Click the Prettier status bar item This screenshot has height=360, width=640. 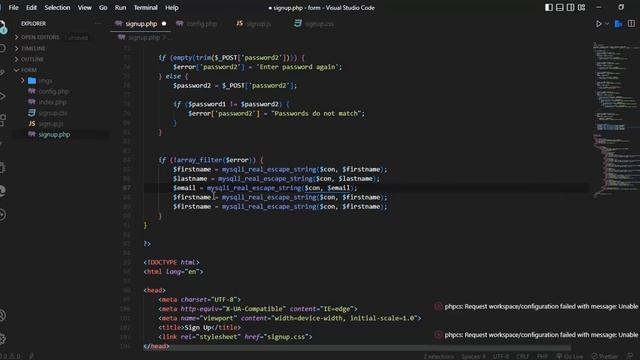[x=605, y=356]
